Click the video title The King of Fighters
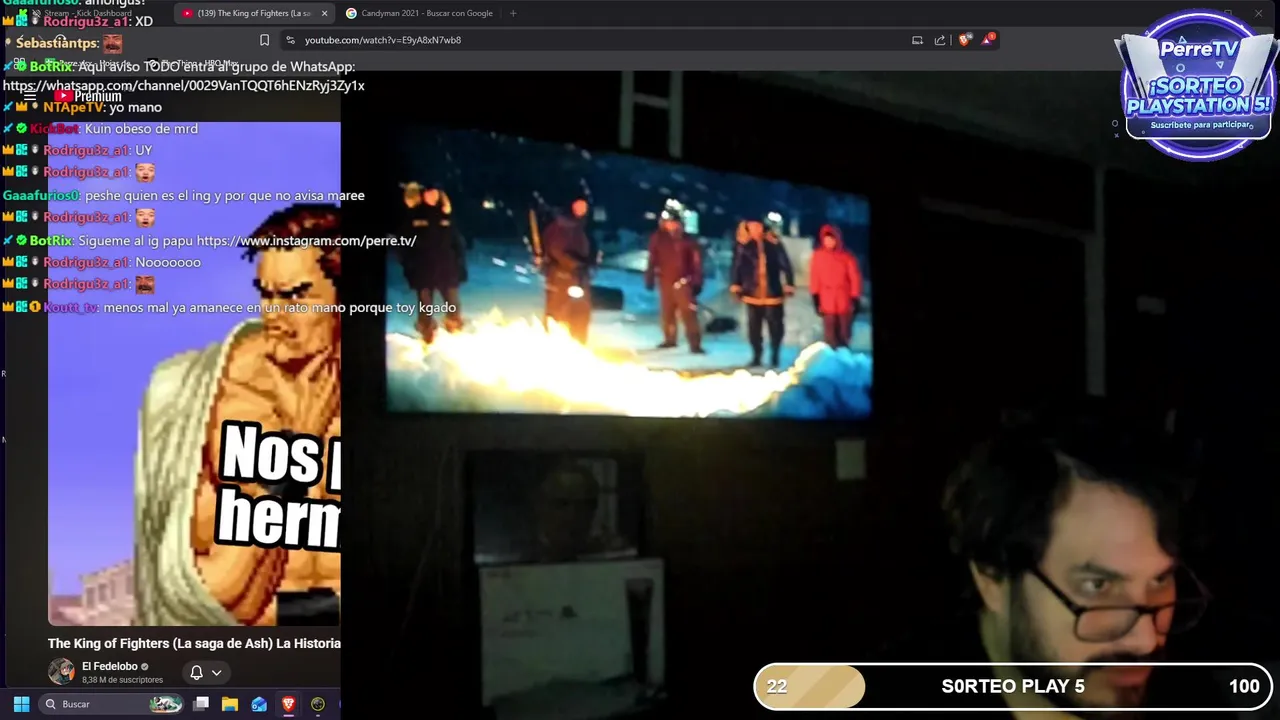1280x720 pixels. click(x=194, y=643)
